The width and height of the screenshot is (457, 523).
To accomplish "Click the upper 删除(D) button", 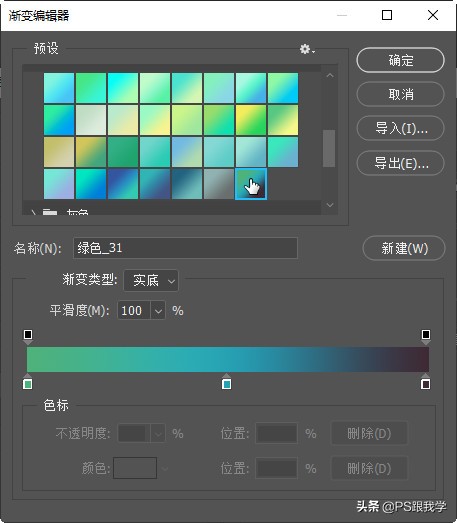I will point(369,433).
